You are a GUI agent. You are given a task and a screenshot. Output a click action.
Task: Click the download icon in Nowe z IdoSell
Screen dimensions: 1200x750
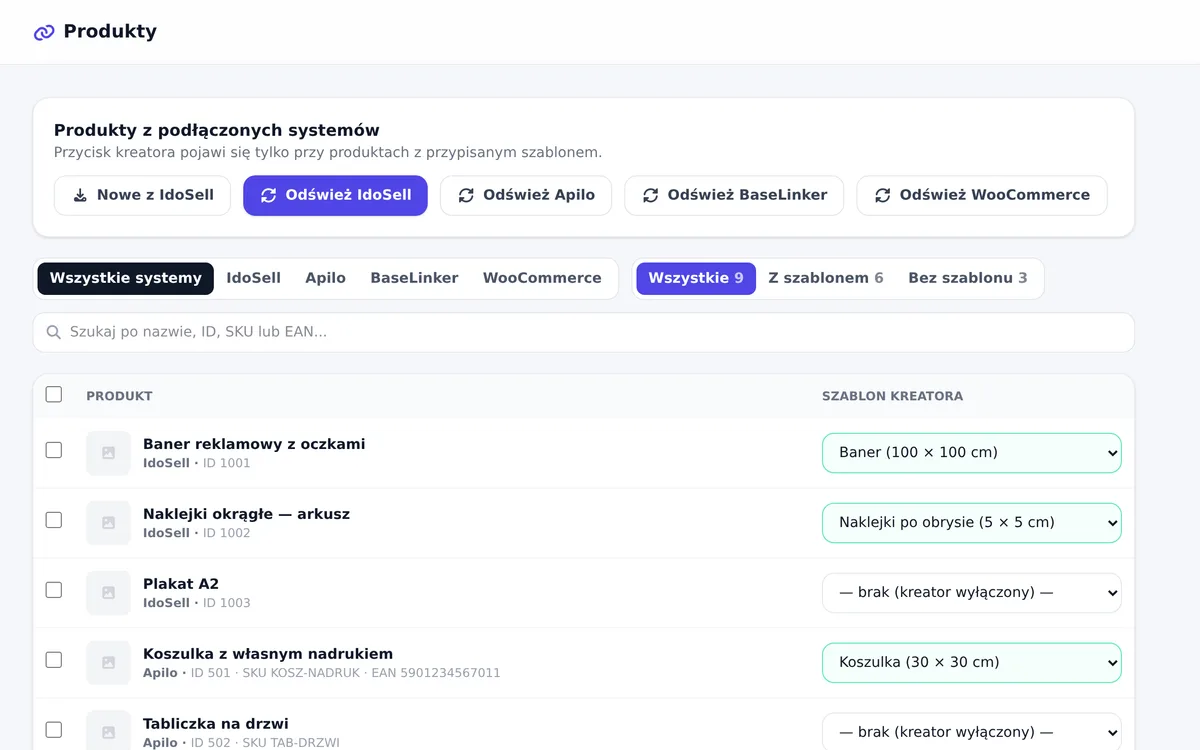pos(81,196)
